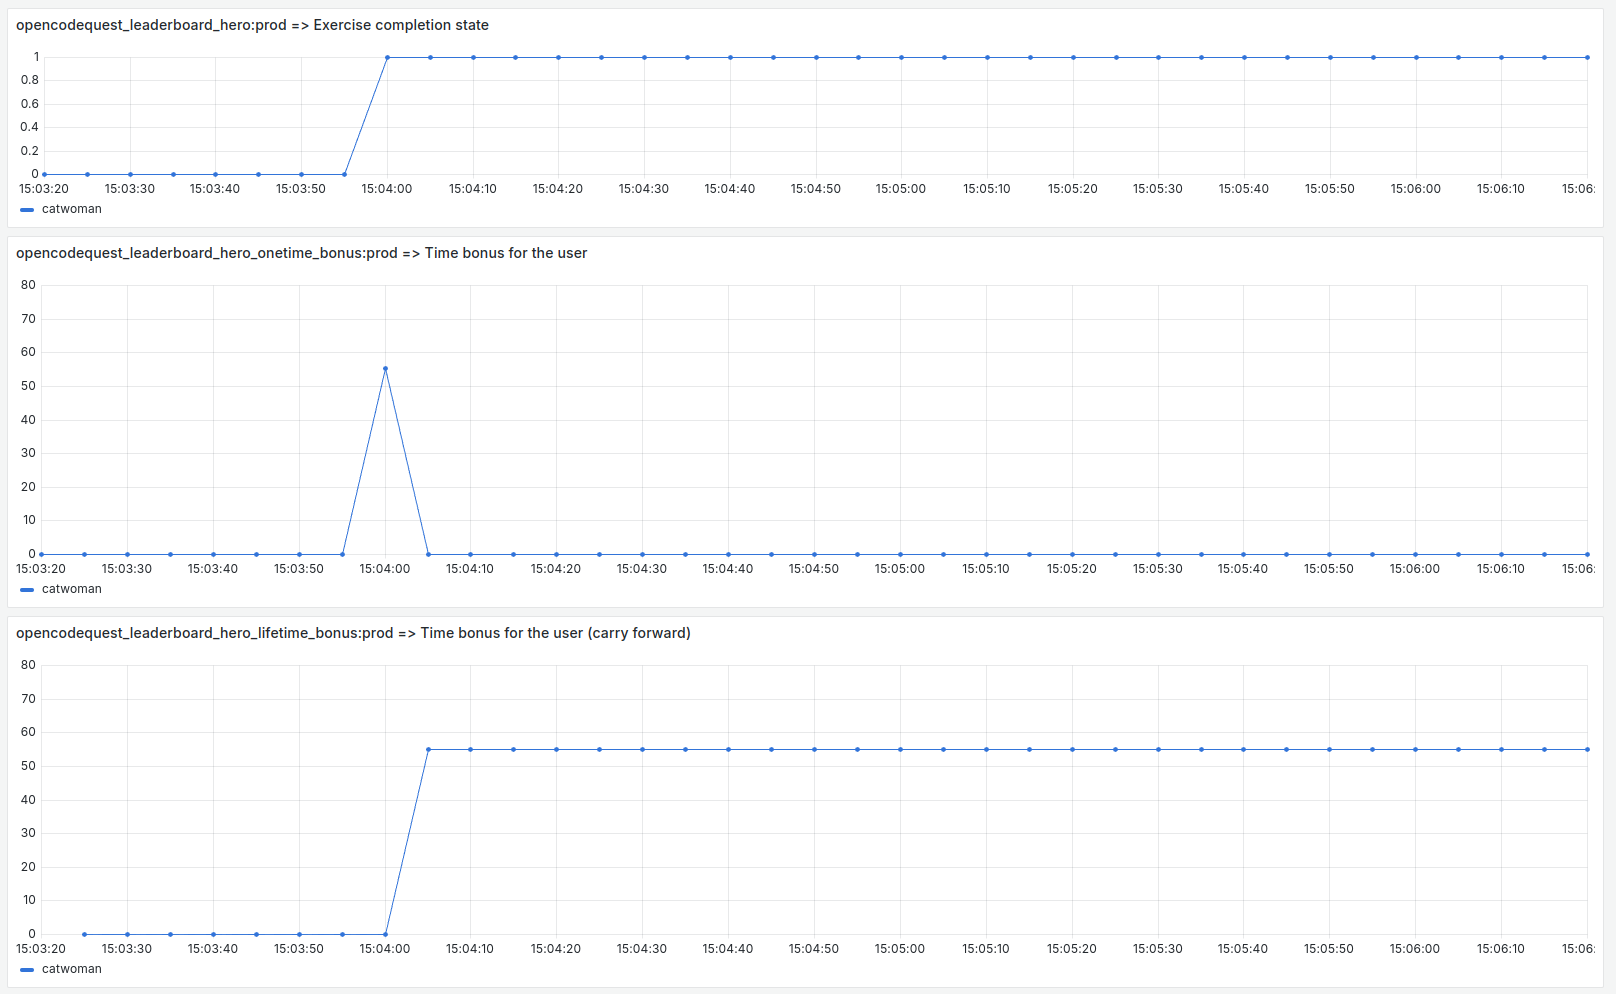The image size is (1616, 994).
Task: Click catwoman color swatch in Exercise completion legend
Action: (27, 210)
